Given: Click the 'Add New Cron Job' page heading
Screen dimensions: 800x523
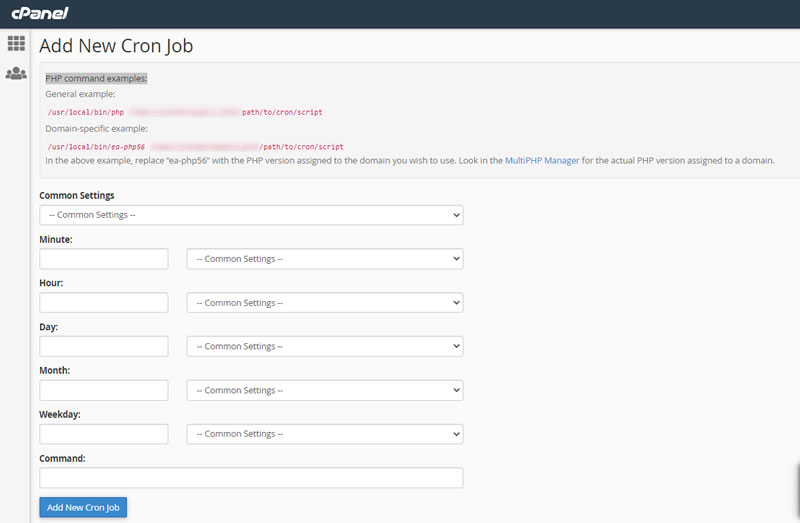Looking at the screenshot, I should point(116,46).
